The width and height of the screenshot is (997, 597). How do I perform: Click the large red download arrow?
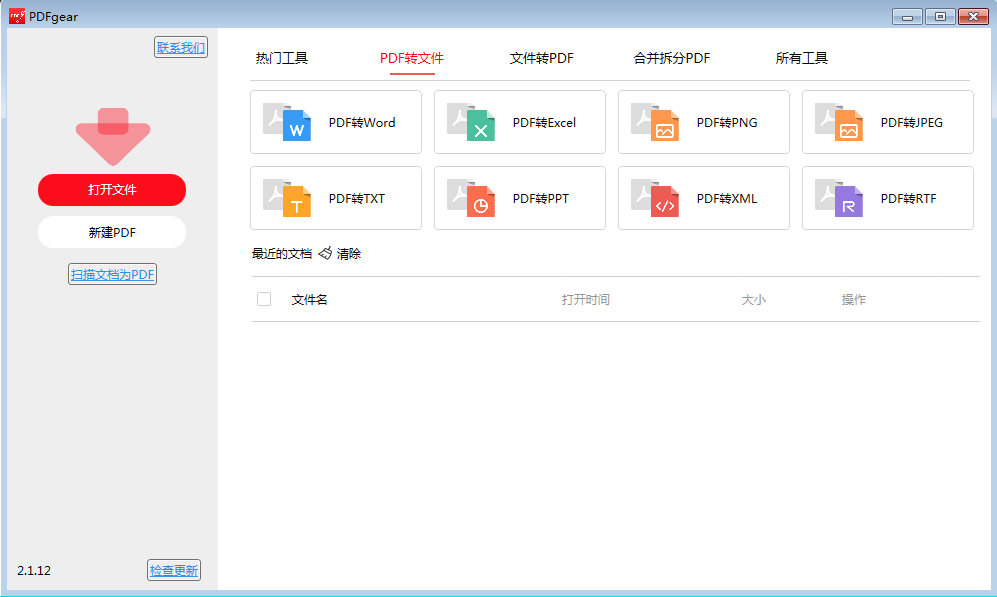(x=112, y=136)
